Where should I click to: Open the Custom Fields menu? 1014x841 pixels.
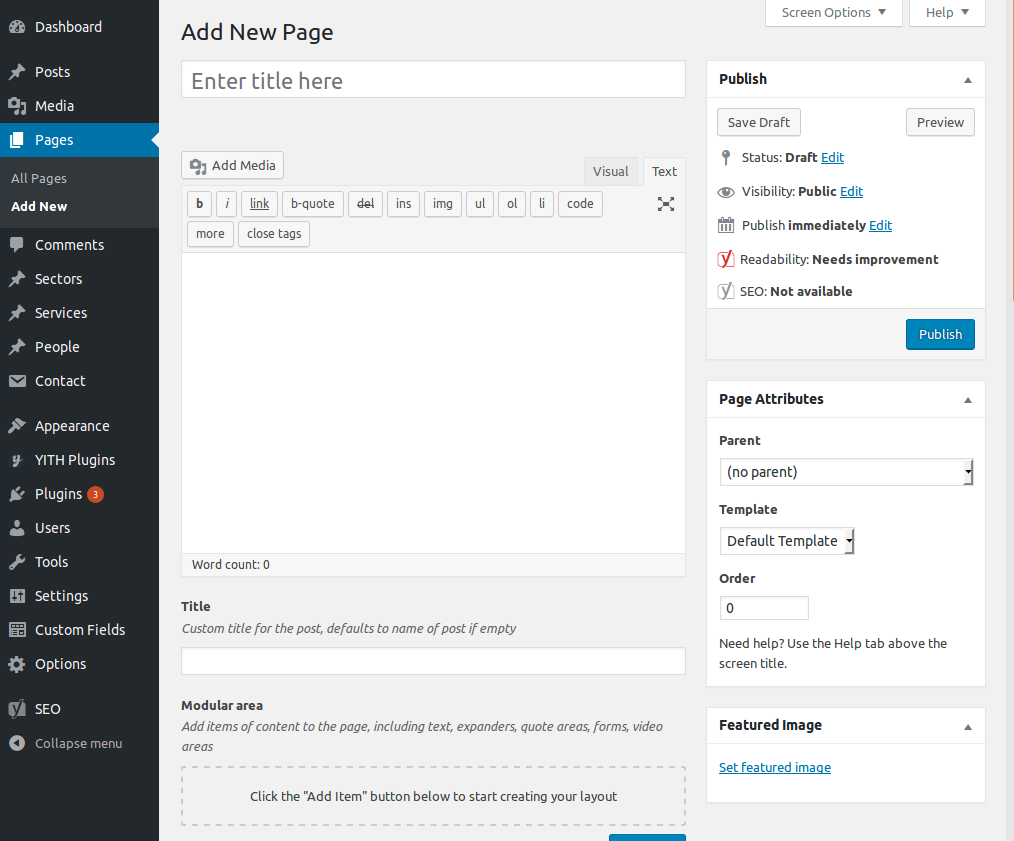coord(79,630)
